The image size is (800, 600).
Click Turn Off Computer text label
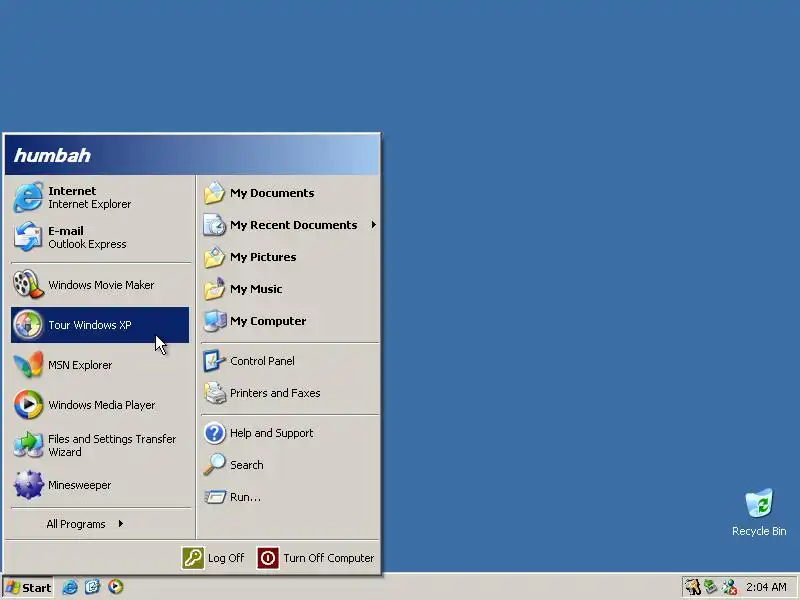(329, 558)
